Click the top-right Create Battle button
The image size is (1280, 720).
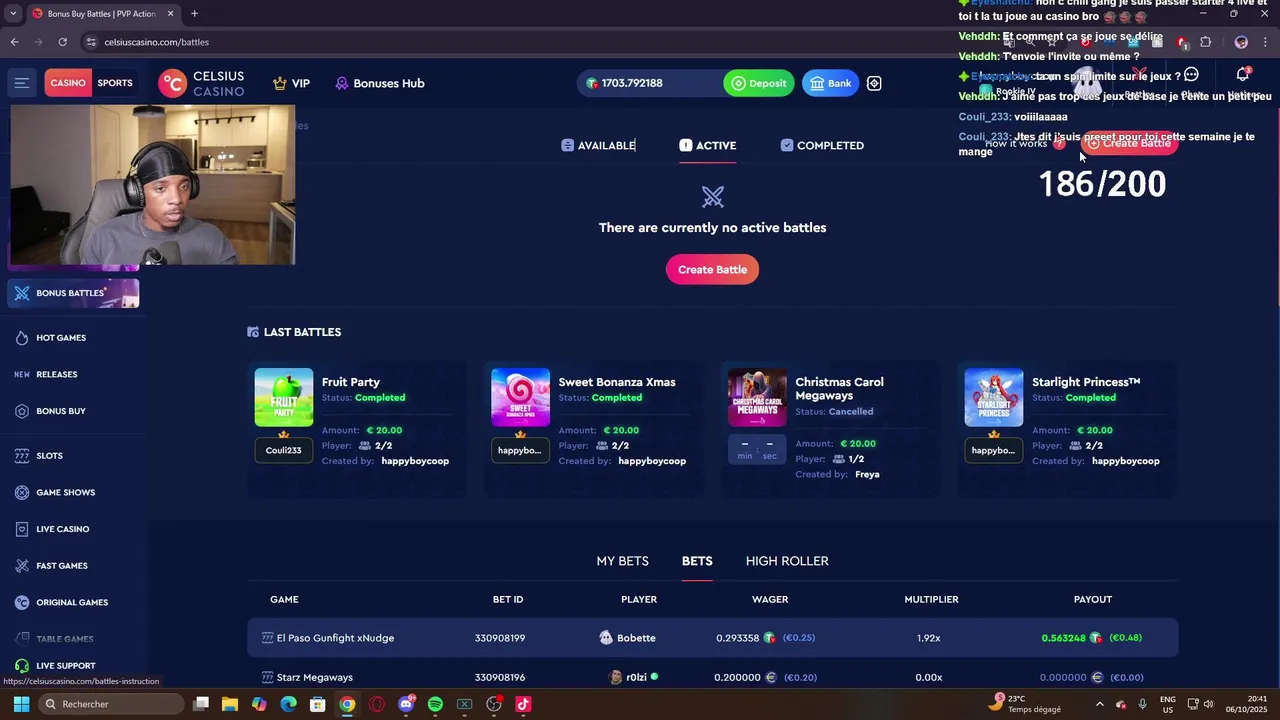click(x=1129, y=143)
